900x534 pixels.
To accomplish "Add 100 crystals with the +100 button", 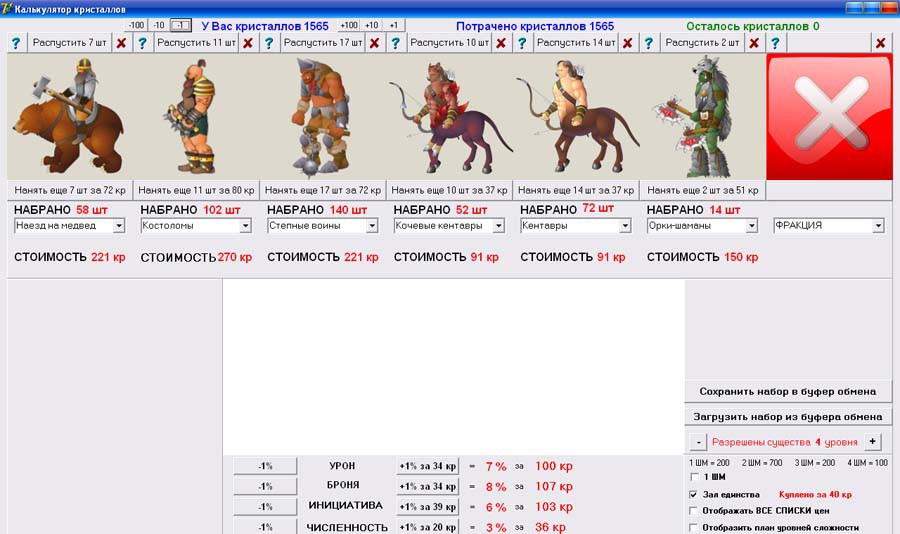I will click(x=349, y=24).
